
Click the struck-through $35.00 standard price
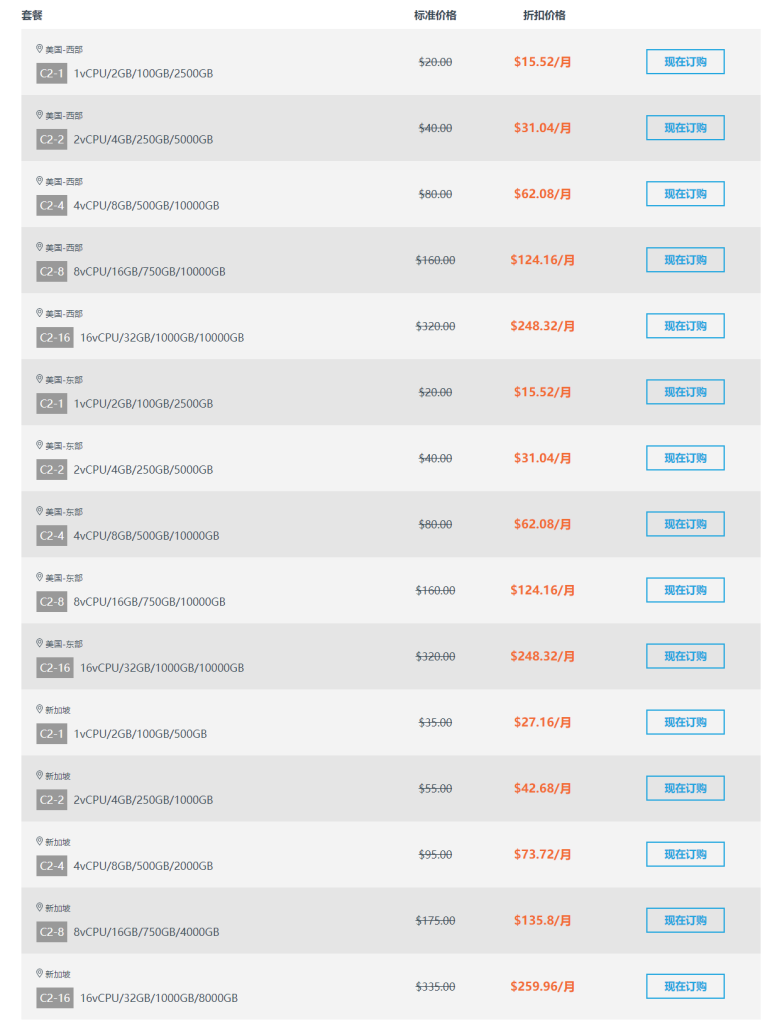tap(435, 722)
